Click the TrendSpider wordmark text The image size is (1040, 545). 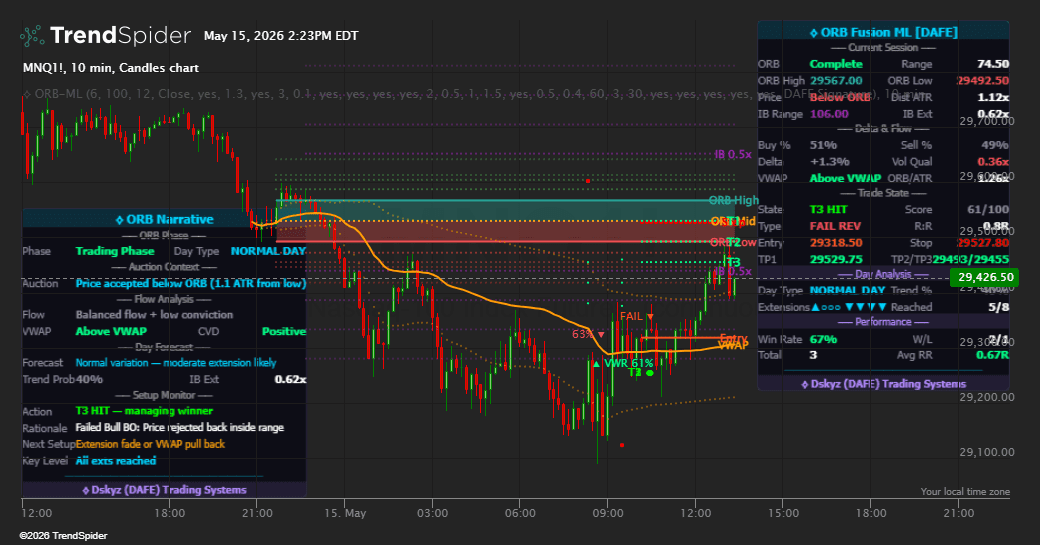(x=121, y=35)
